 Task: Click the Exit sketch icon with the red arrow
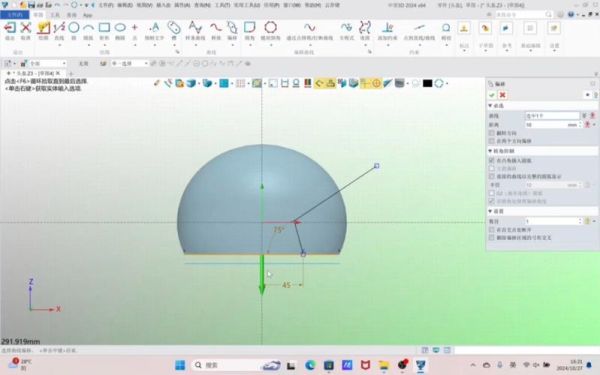pos(10,28)
